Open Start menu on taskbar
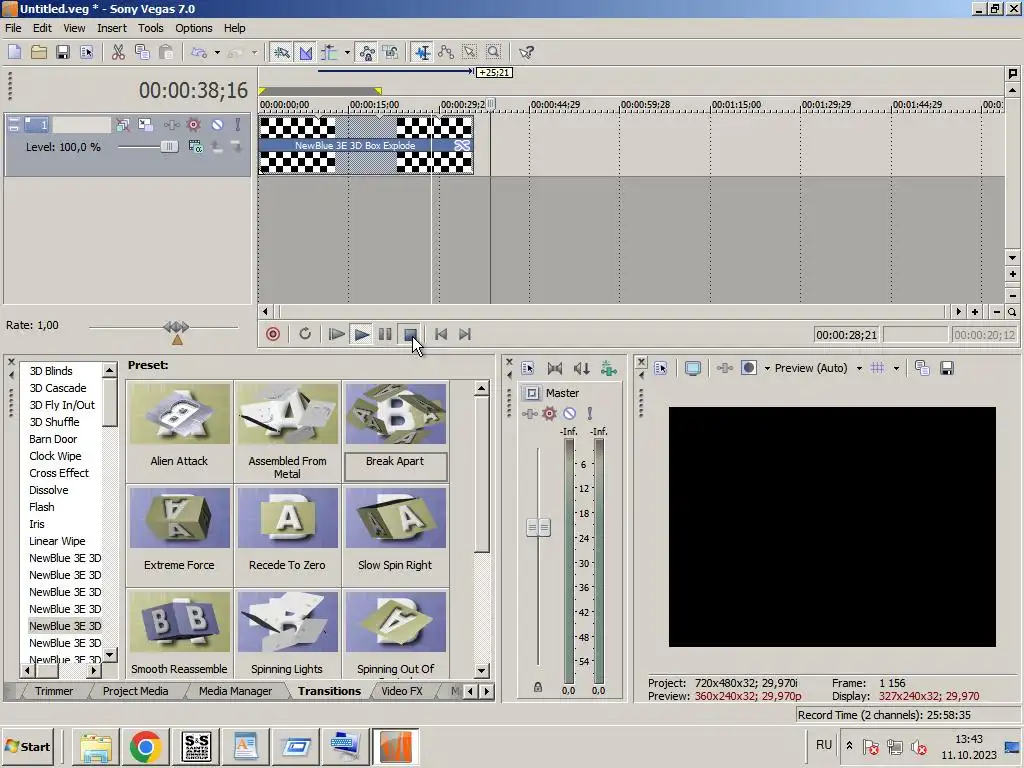The height and width of the screenshot is (768, 1024). tap(27, 746)
